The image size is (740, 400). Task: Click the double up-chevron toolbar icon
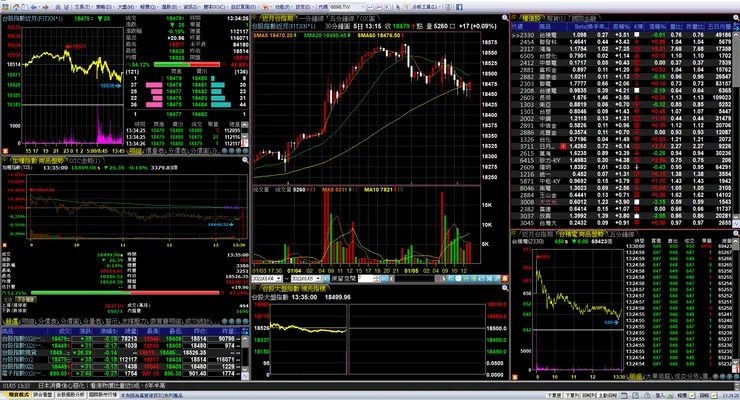point(58,7)
